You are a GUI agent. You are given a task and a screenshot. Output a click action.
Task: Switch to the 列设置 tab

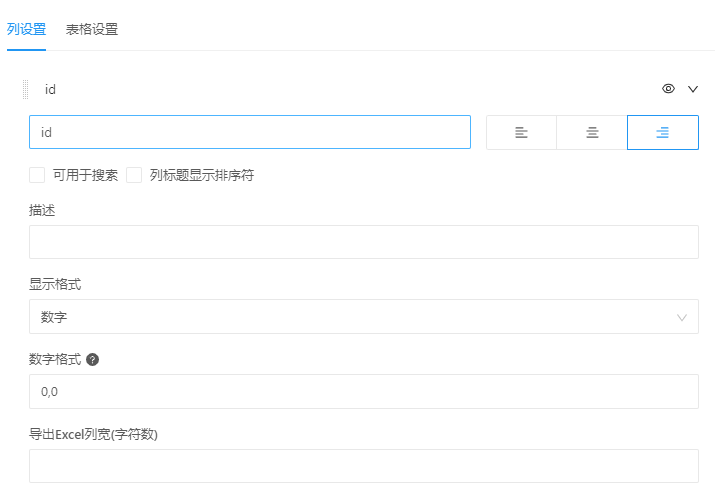point(27,29)
